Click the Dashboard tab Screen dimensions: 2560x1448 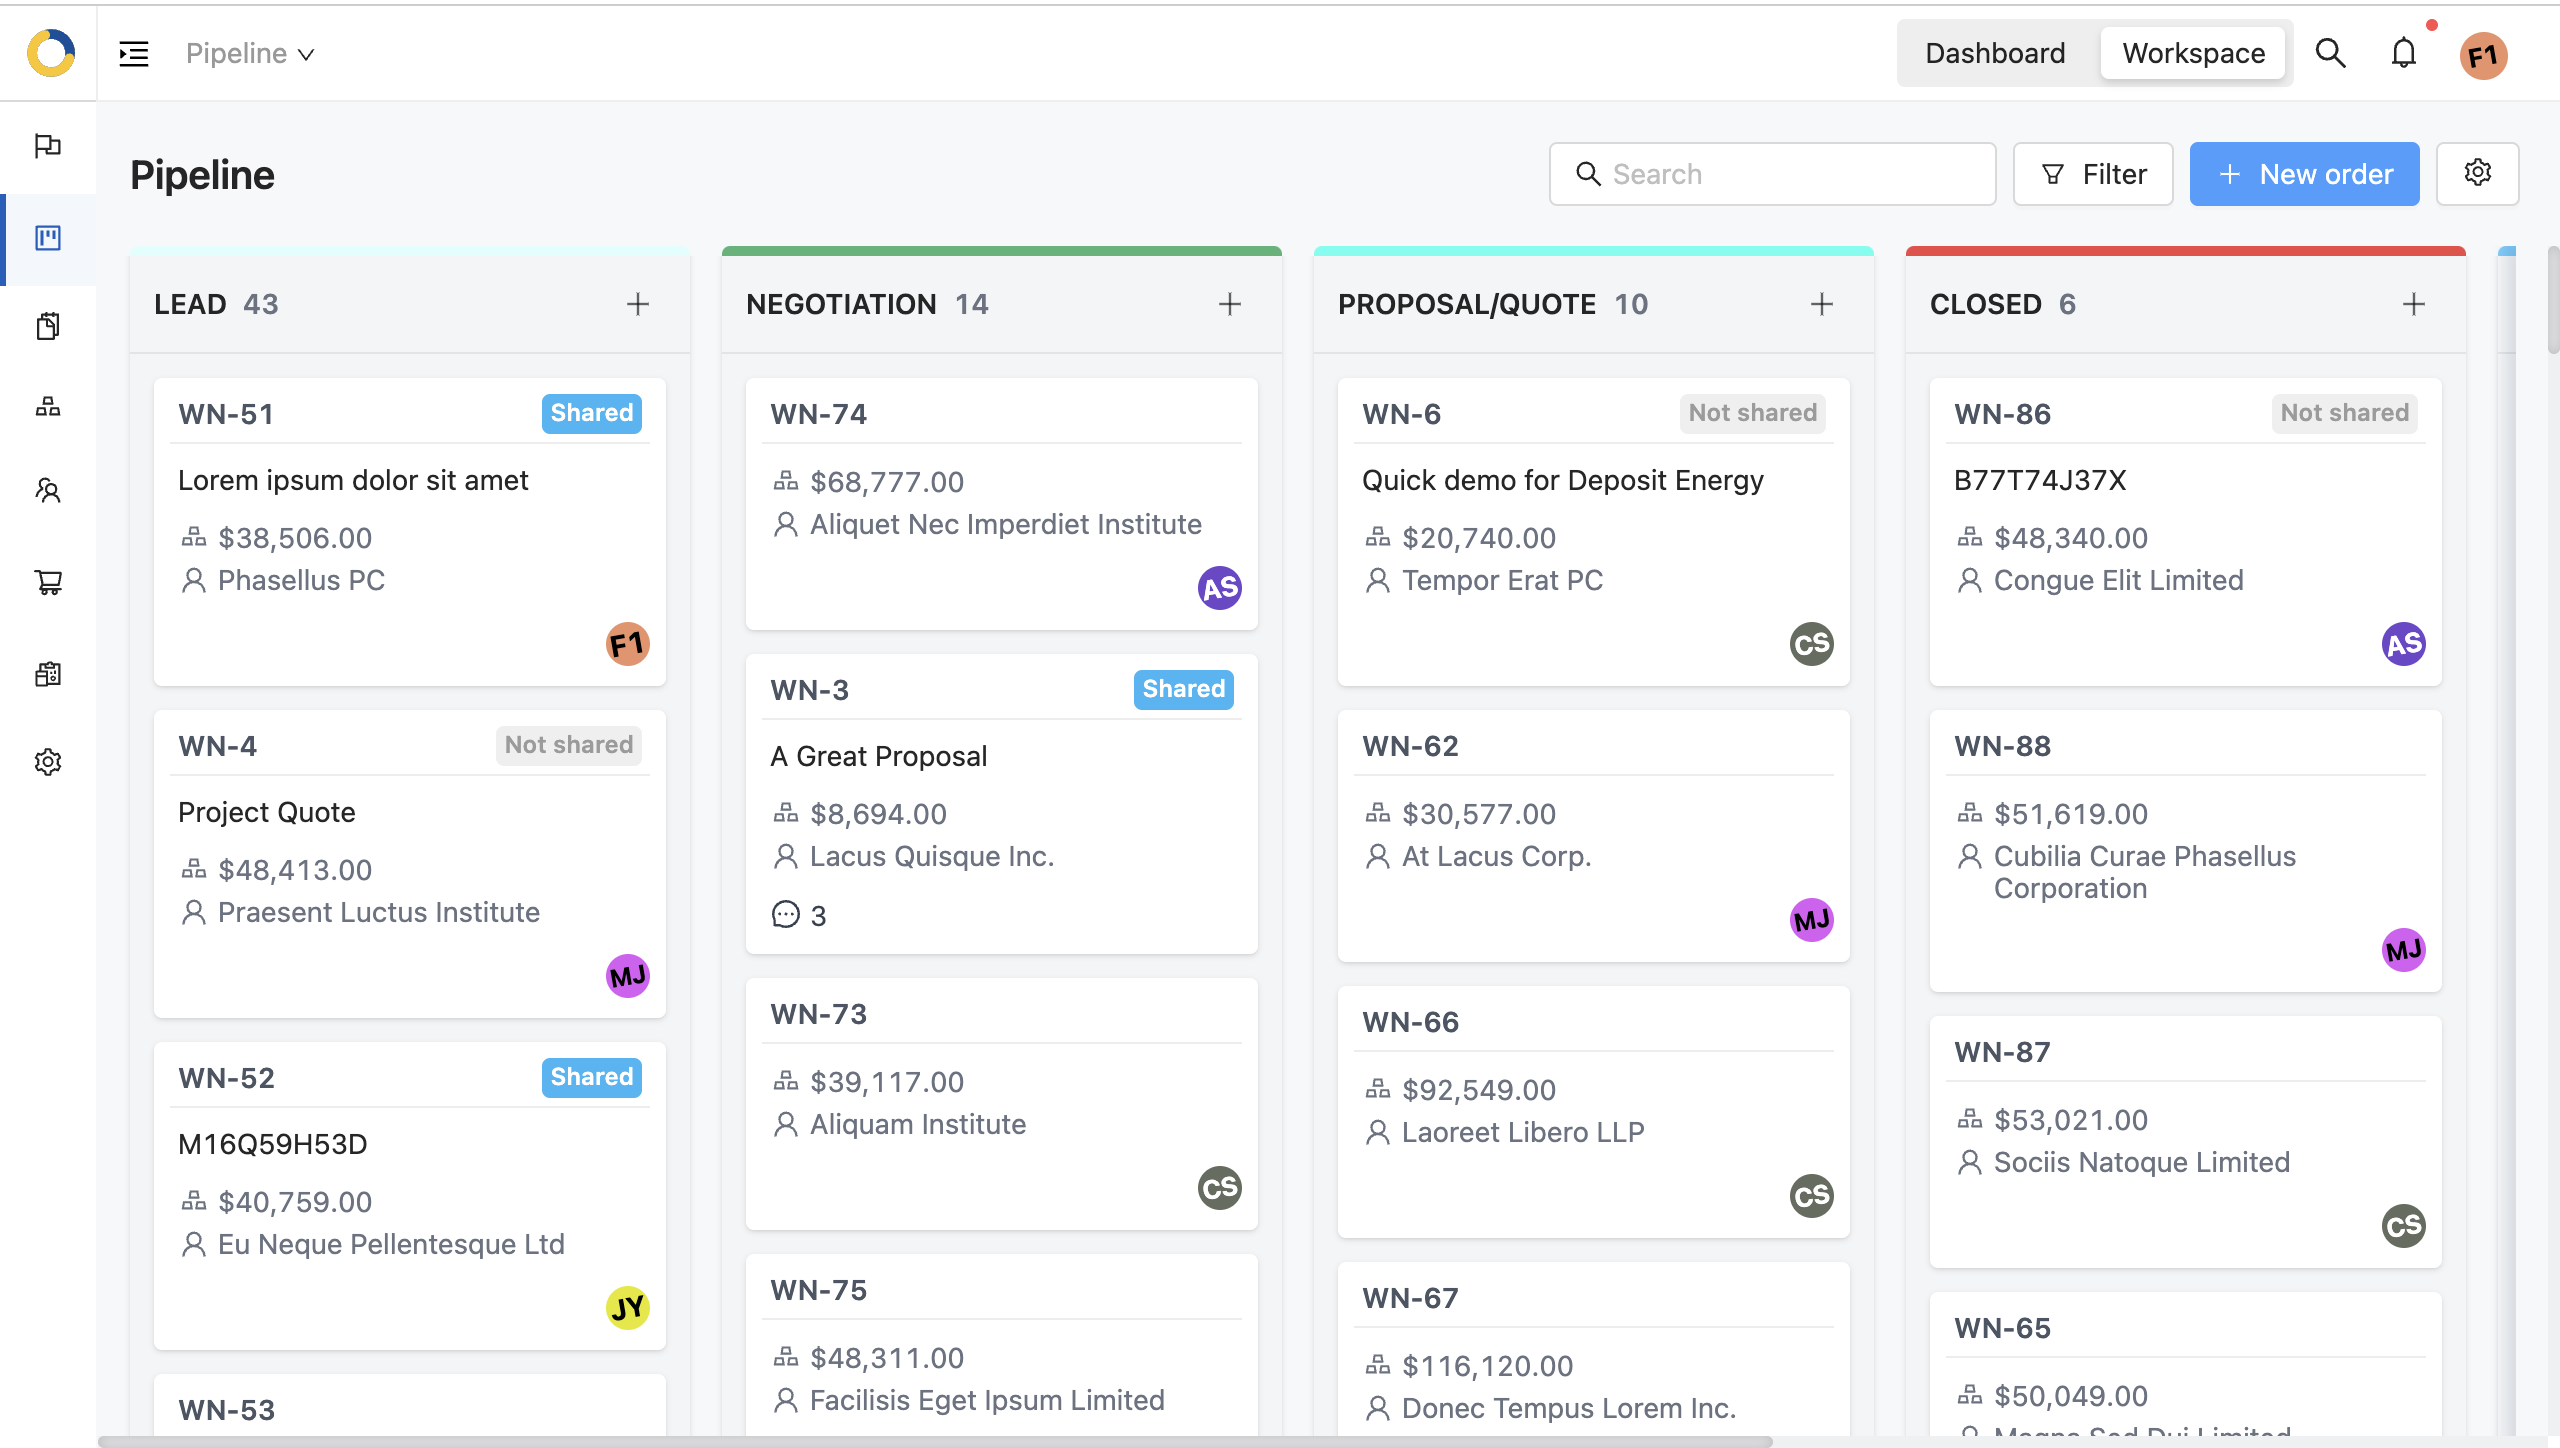1996,53
